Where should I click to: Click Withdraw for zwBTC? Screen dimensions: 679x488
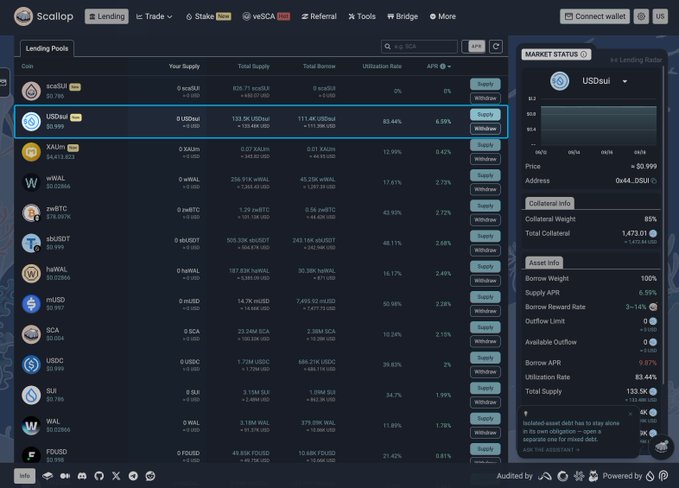click(485, 220)
